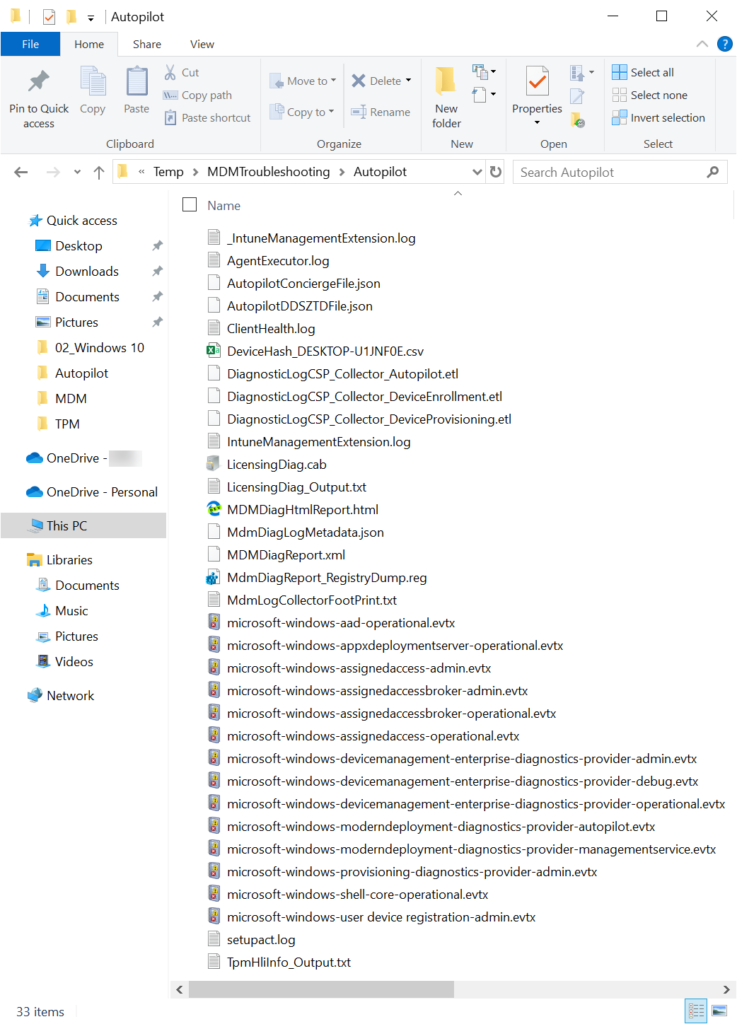Click registry icon of MdmDiagReport_RegistryDump.reg
The height and width of the screenshot is (1024, 737).
tap(213, 577)
